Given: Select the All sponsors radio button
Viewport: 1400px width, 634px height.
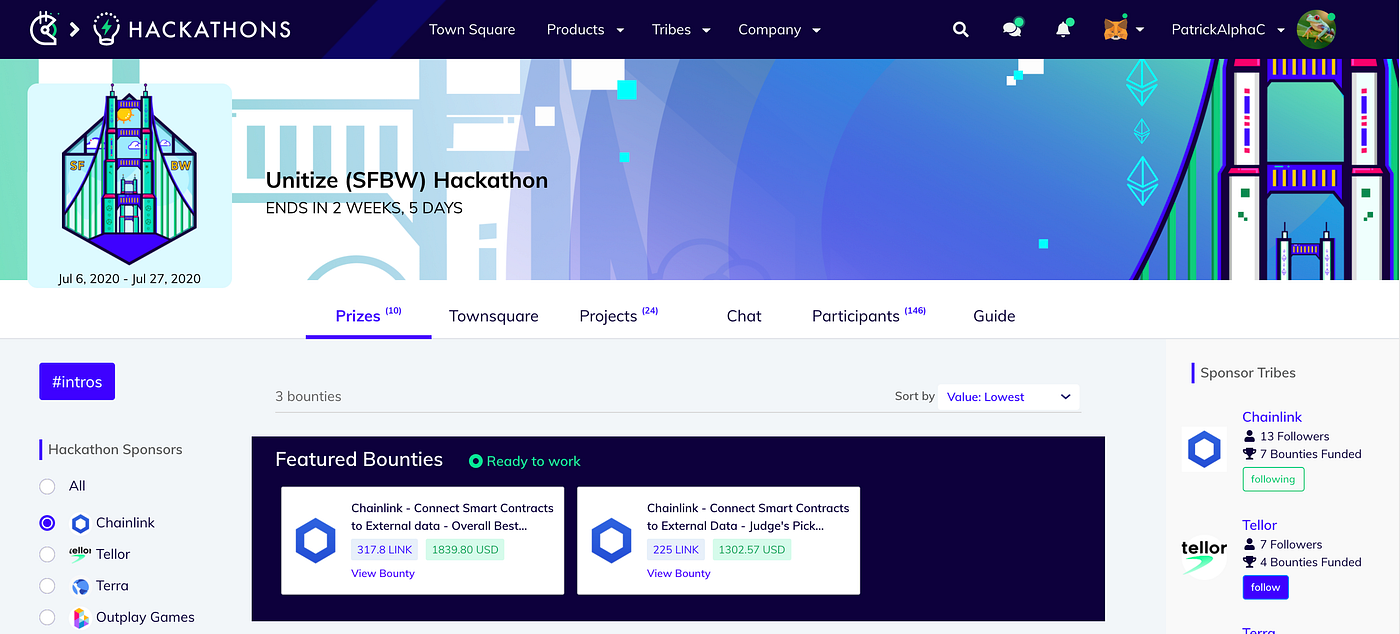Looking at the screenshot, I should click(47, 486).
